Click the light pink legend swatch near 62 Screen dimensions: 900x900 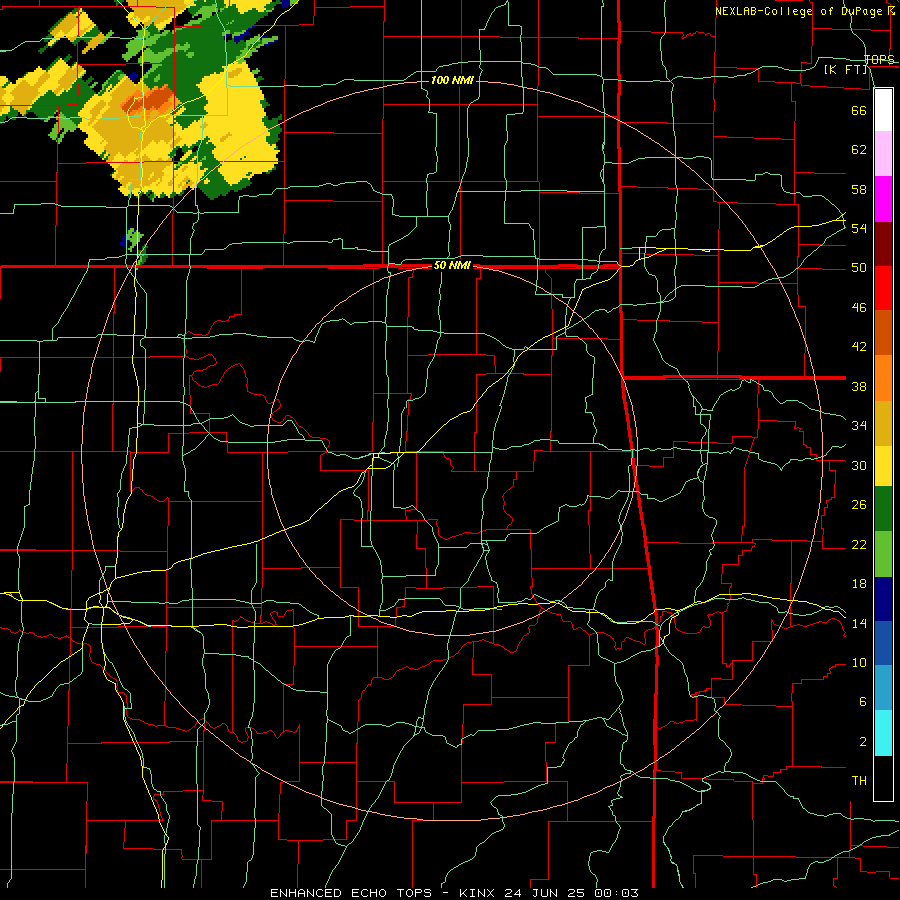pos(883,154)
